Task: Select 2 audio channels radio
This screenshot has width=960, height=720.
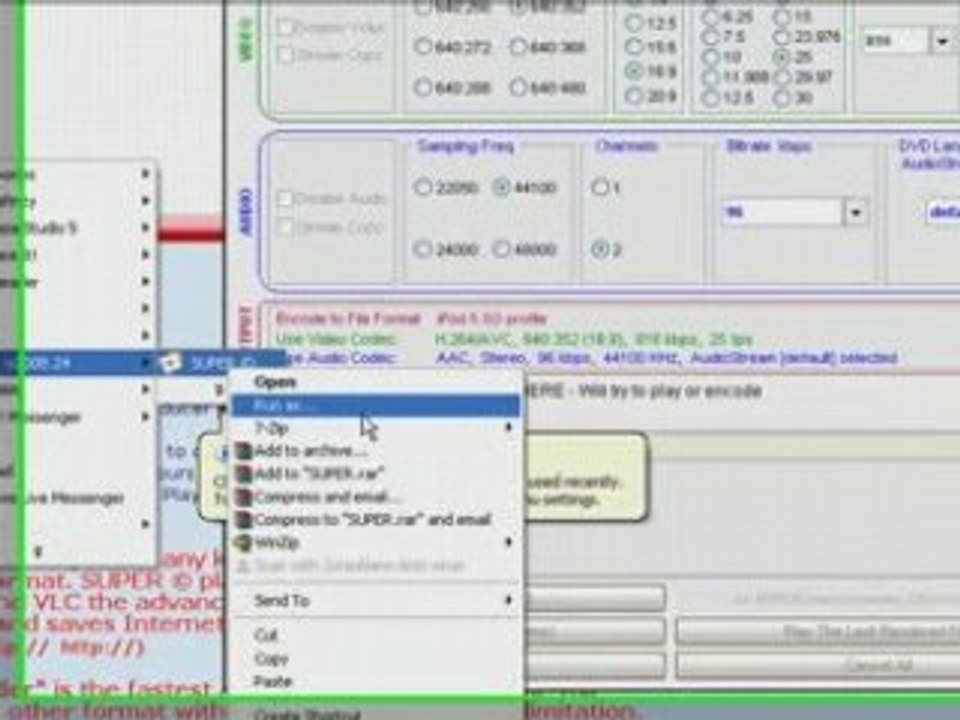Action: 600,249
